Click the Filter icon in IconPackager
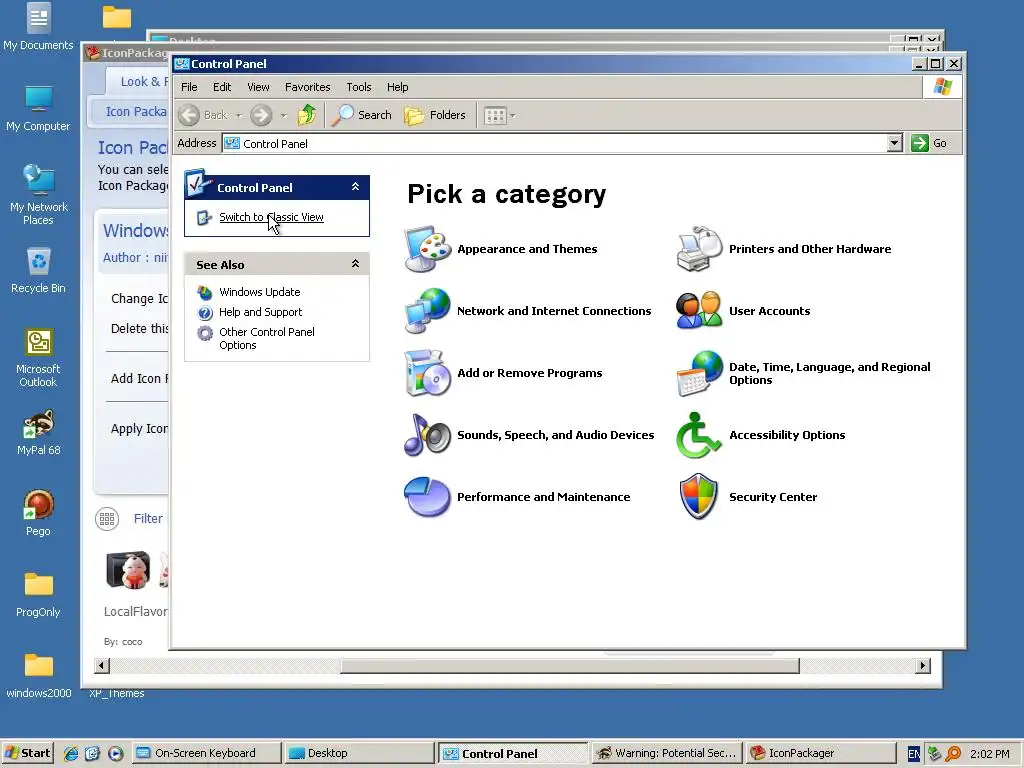The height and width of the screenshot is (768, 1024). point(107,519)
